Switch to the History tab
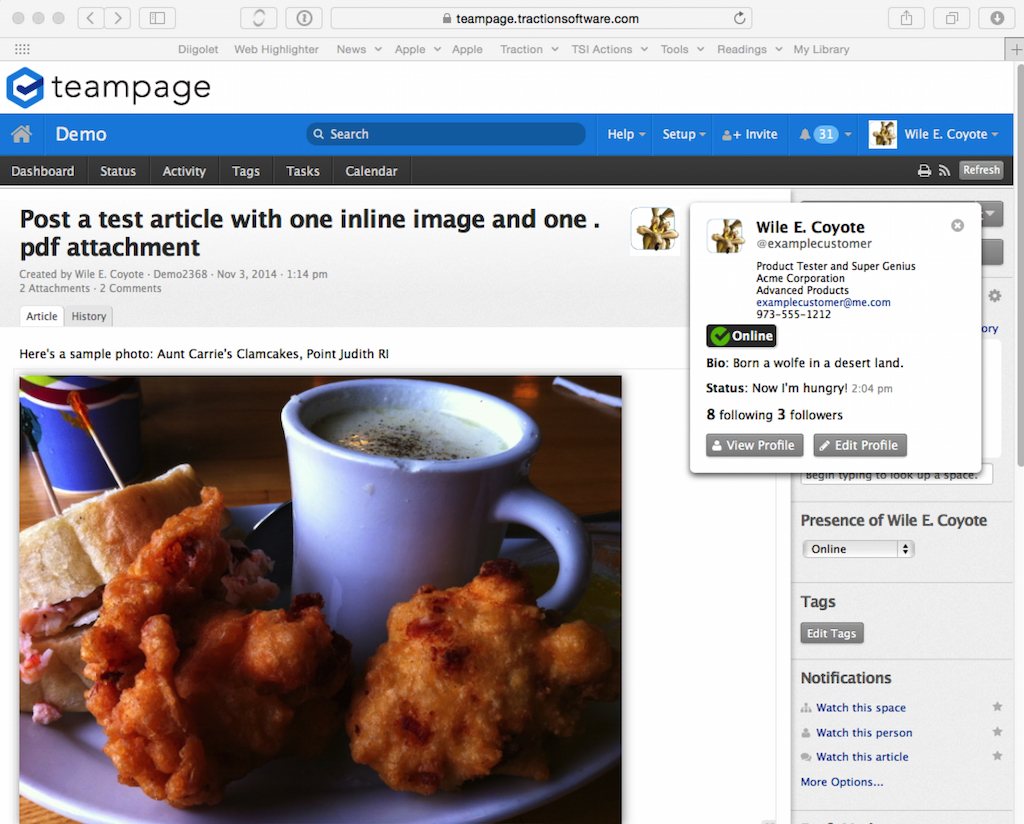The image size is (1024, 824). click(89, 316)
